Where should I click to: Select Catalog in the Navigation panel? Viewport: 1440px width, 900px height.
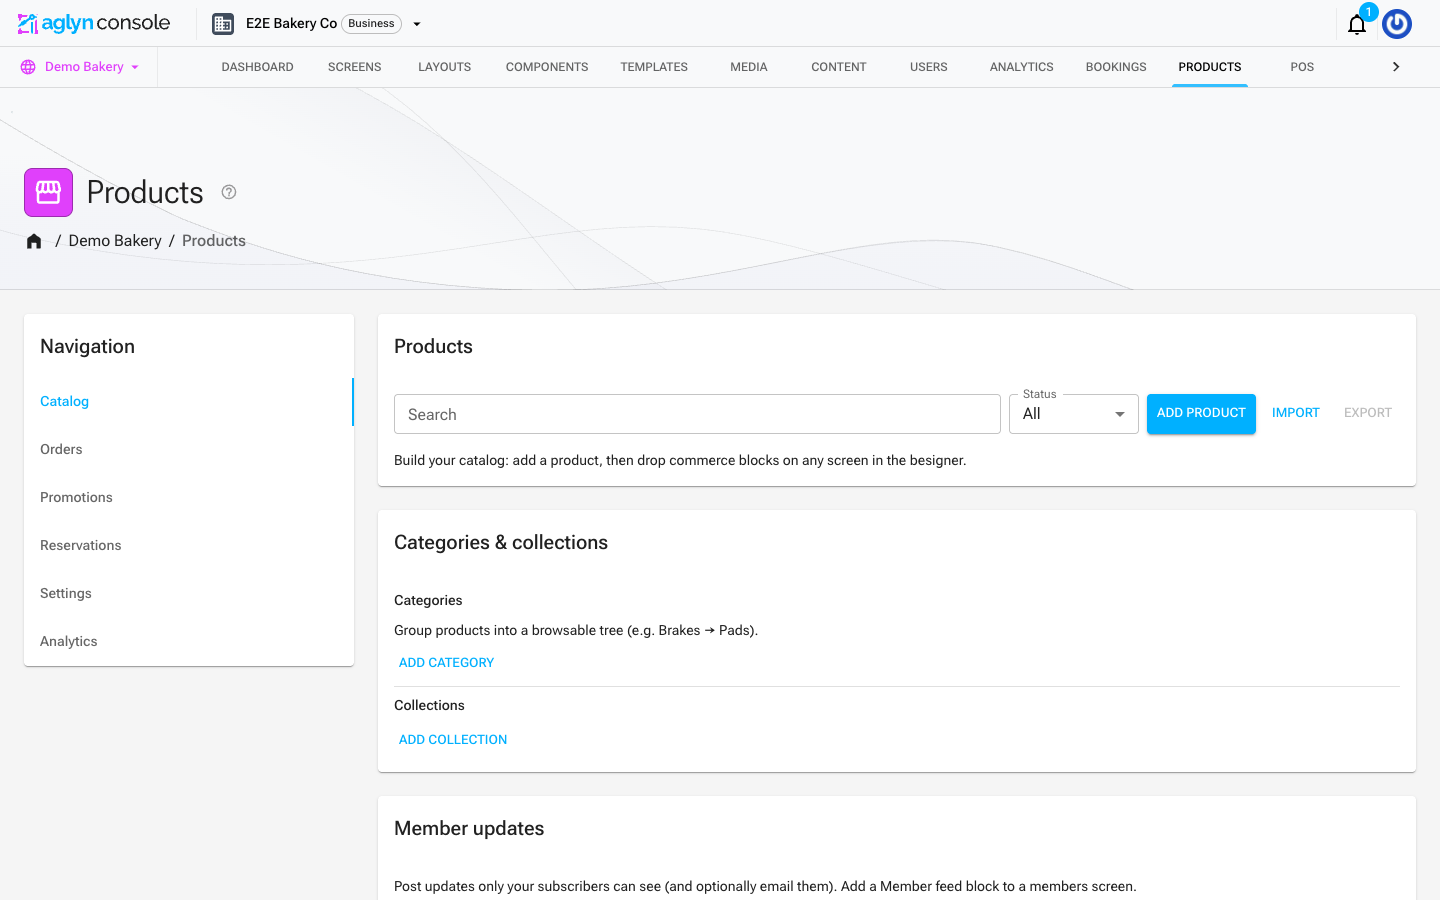tap(189, 402)
